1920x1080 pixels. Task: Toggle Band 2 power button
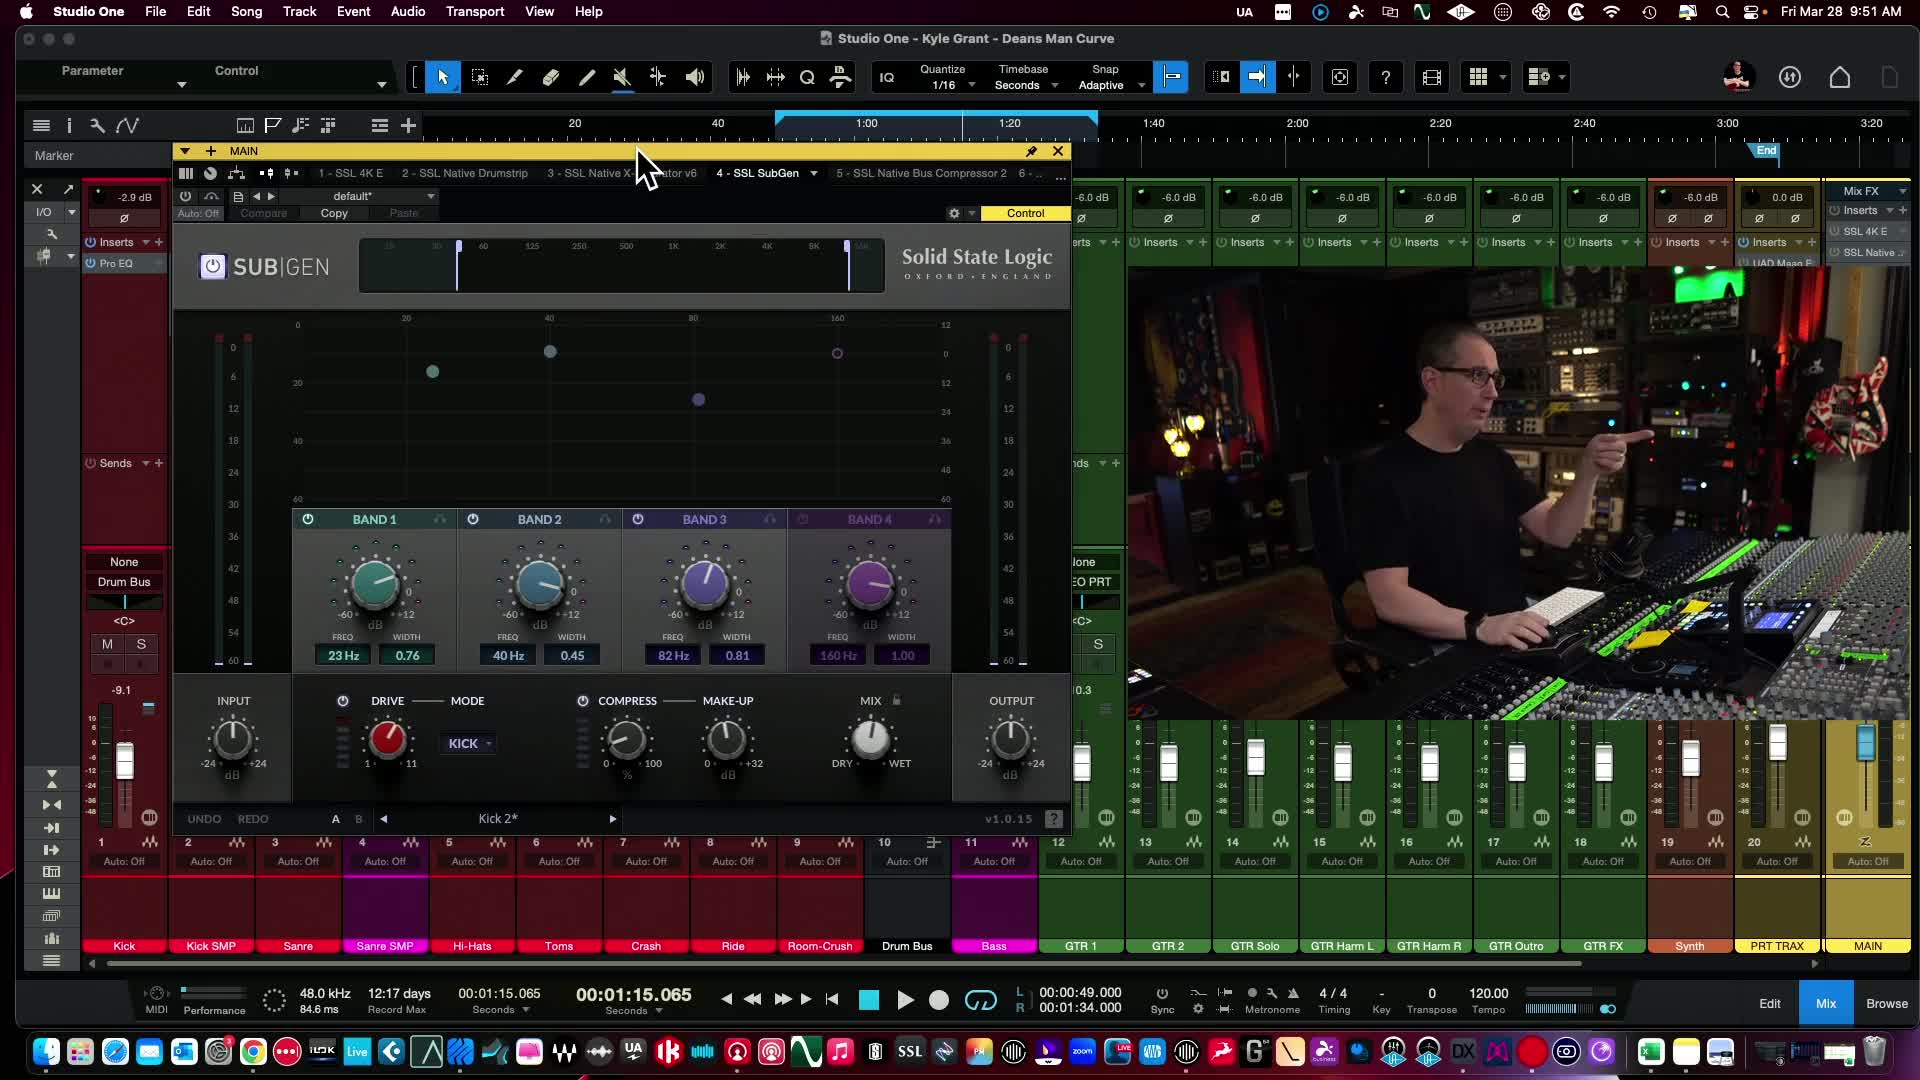(473, 519)
